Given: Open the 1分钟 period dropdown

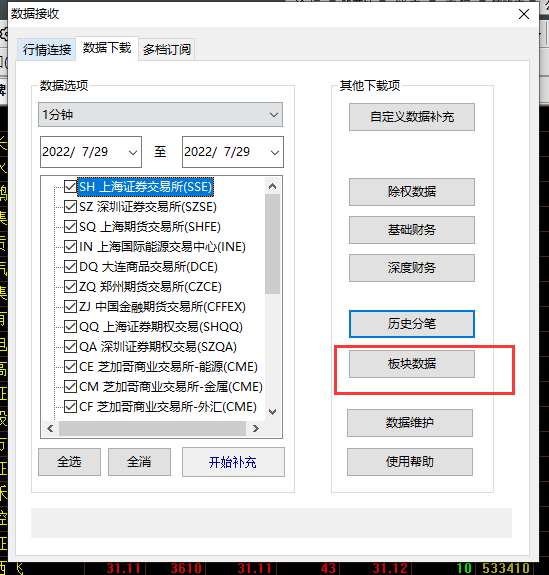Looking at the screenshot, I should 160,115.
